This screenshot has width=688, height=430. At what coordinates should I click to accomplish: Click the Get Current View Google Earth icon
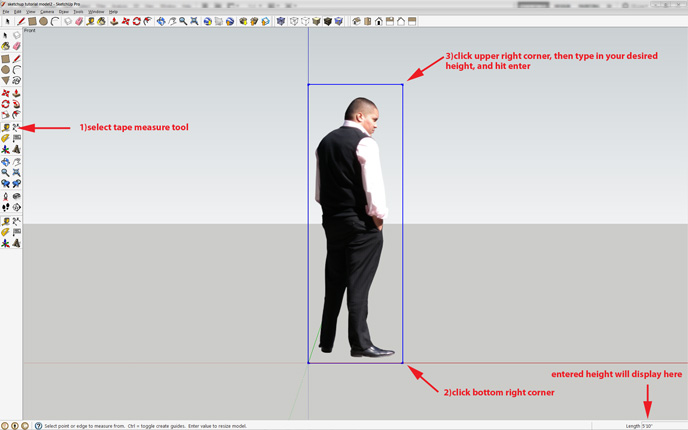[208, 21]
